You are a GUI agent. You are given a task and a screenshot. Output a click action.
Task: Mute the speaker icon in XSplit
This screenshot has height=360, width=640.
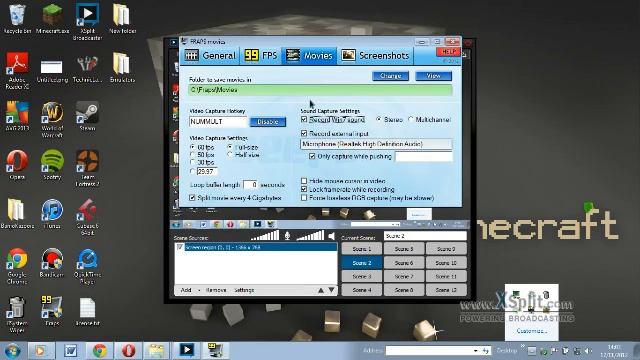point(331,236)
